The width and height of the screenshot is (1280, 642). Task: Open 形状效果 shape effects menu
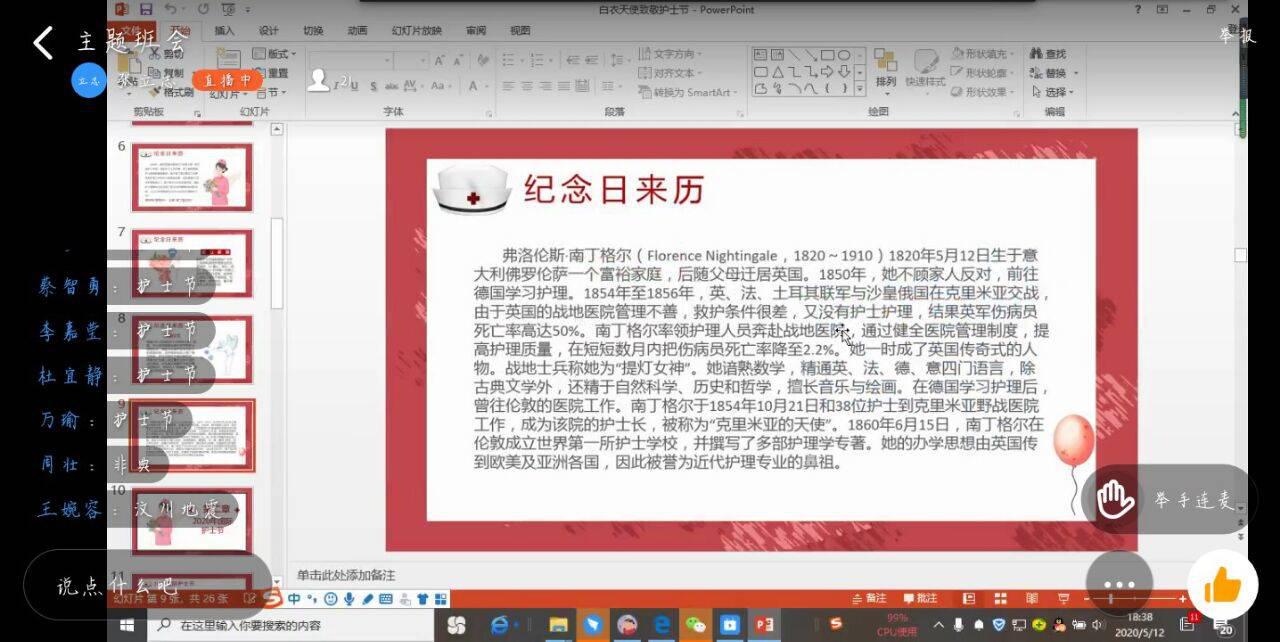point(982,92)
